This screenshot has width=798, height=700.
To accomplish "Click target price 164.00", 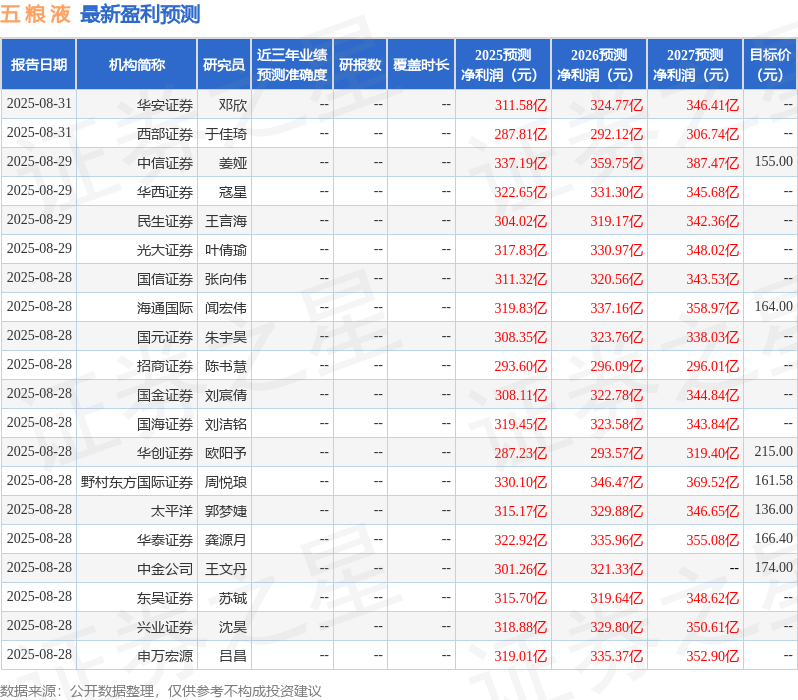I will [x=774, y=306].
